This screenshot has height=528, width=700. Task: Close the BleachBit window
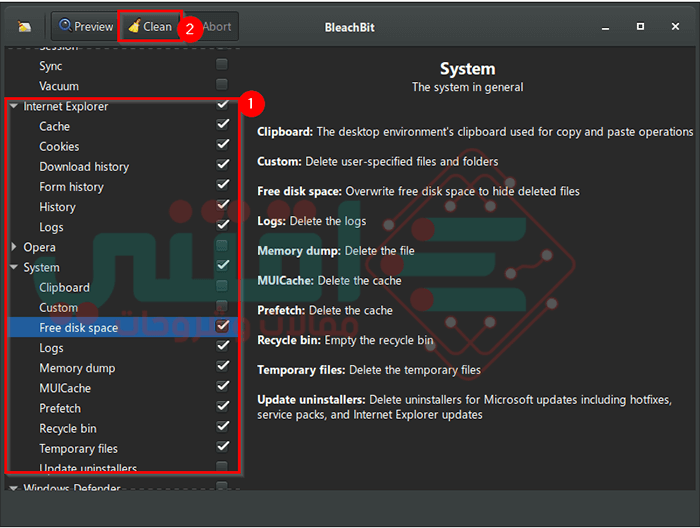[675, 27]
